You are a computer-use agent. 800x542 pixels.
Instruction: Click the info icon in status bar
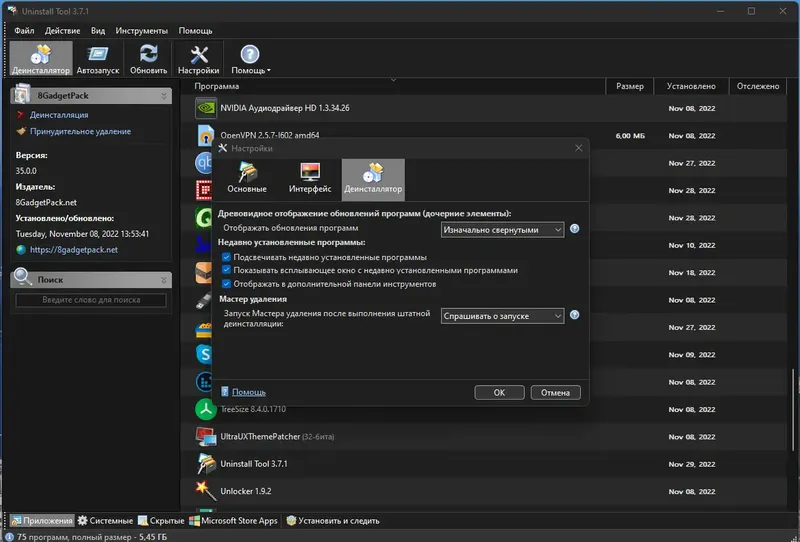[9, 537]
